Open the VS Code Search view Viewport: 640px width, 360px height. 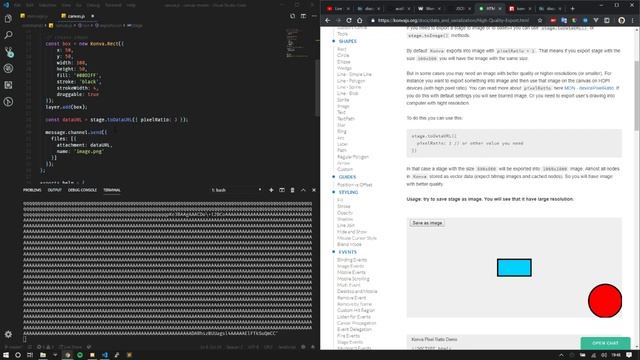(x=8, y=35)
